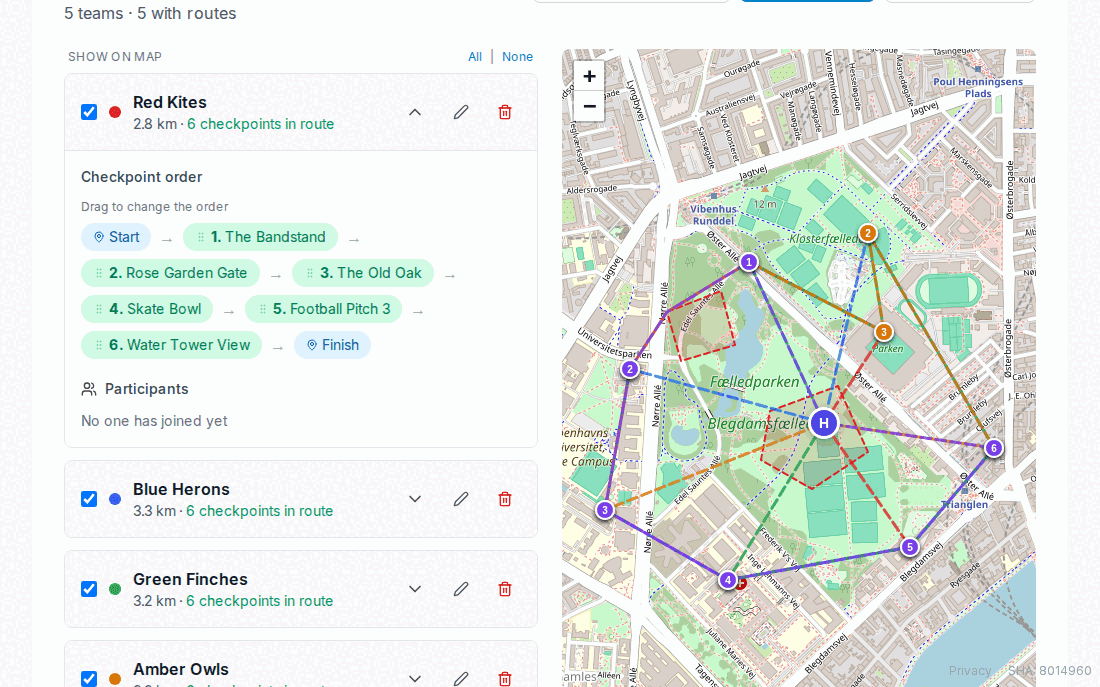Select the 2. Rose Garden Gate chip
1100x687 pixels.
pyautogui.click(x=170, y=273)
